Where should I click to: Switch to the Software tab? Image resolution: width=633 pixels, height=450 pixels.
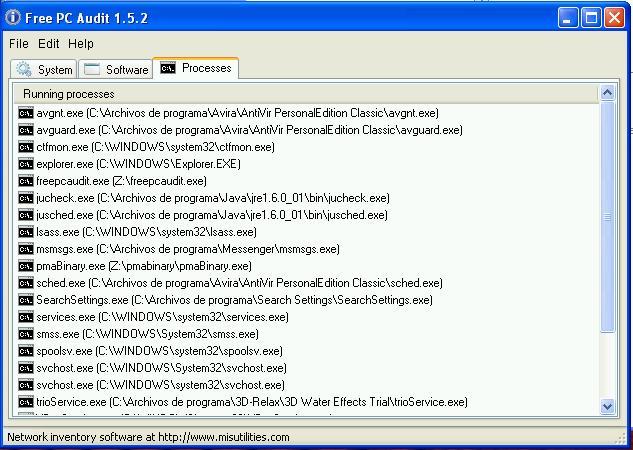tap(115, 69)
